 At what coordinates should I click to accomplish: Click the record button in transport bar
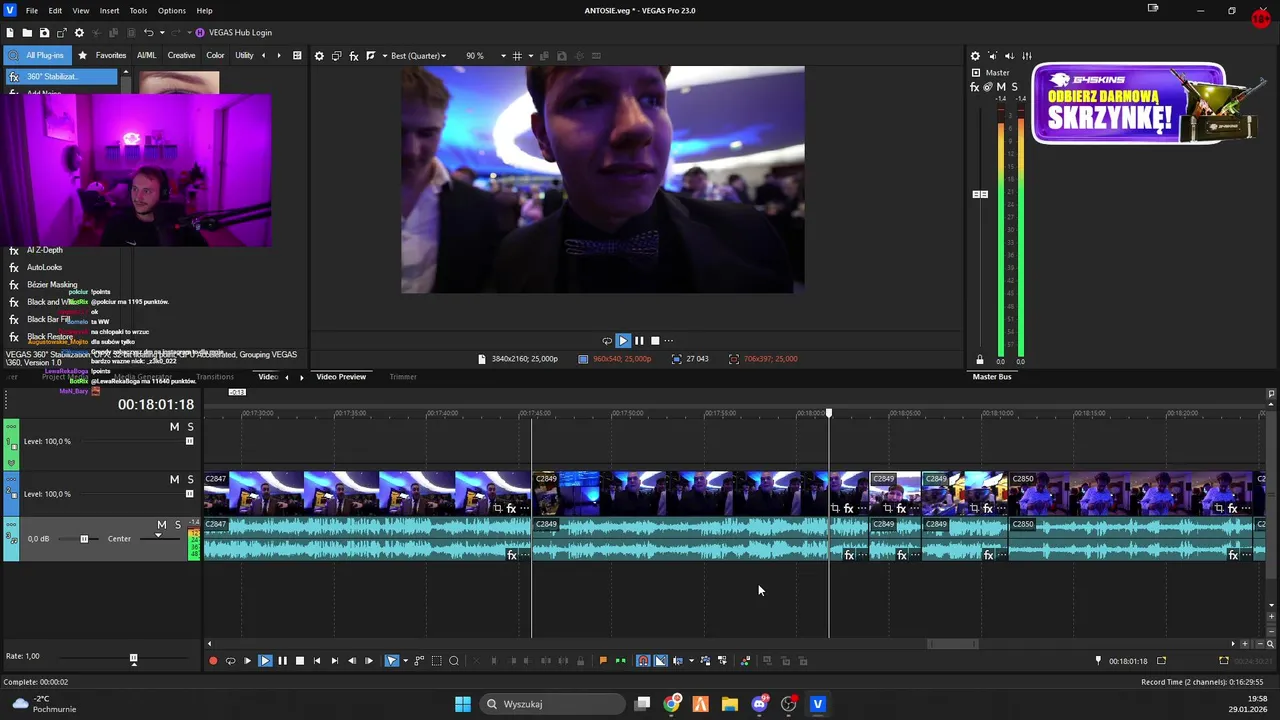point(213,661)
